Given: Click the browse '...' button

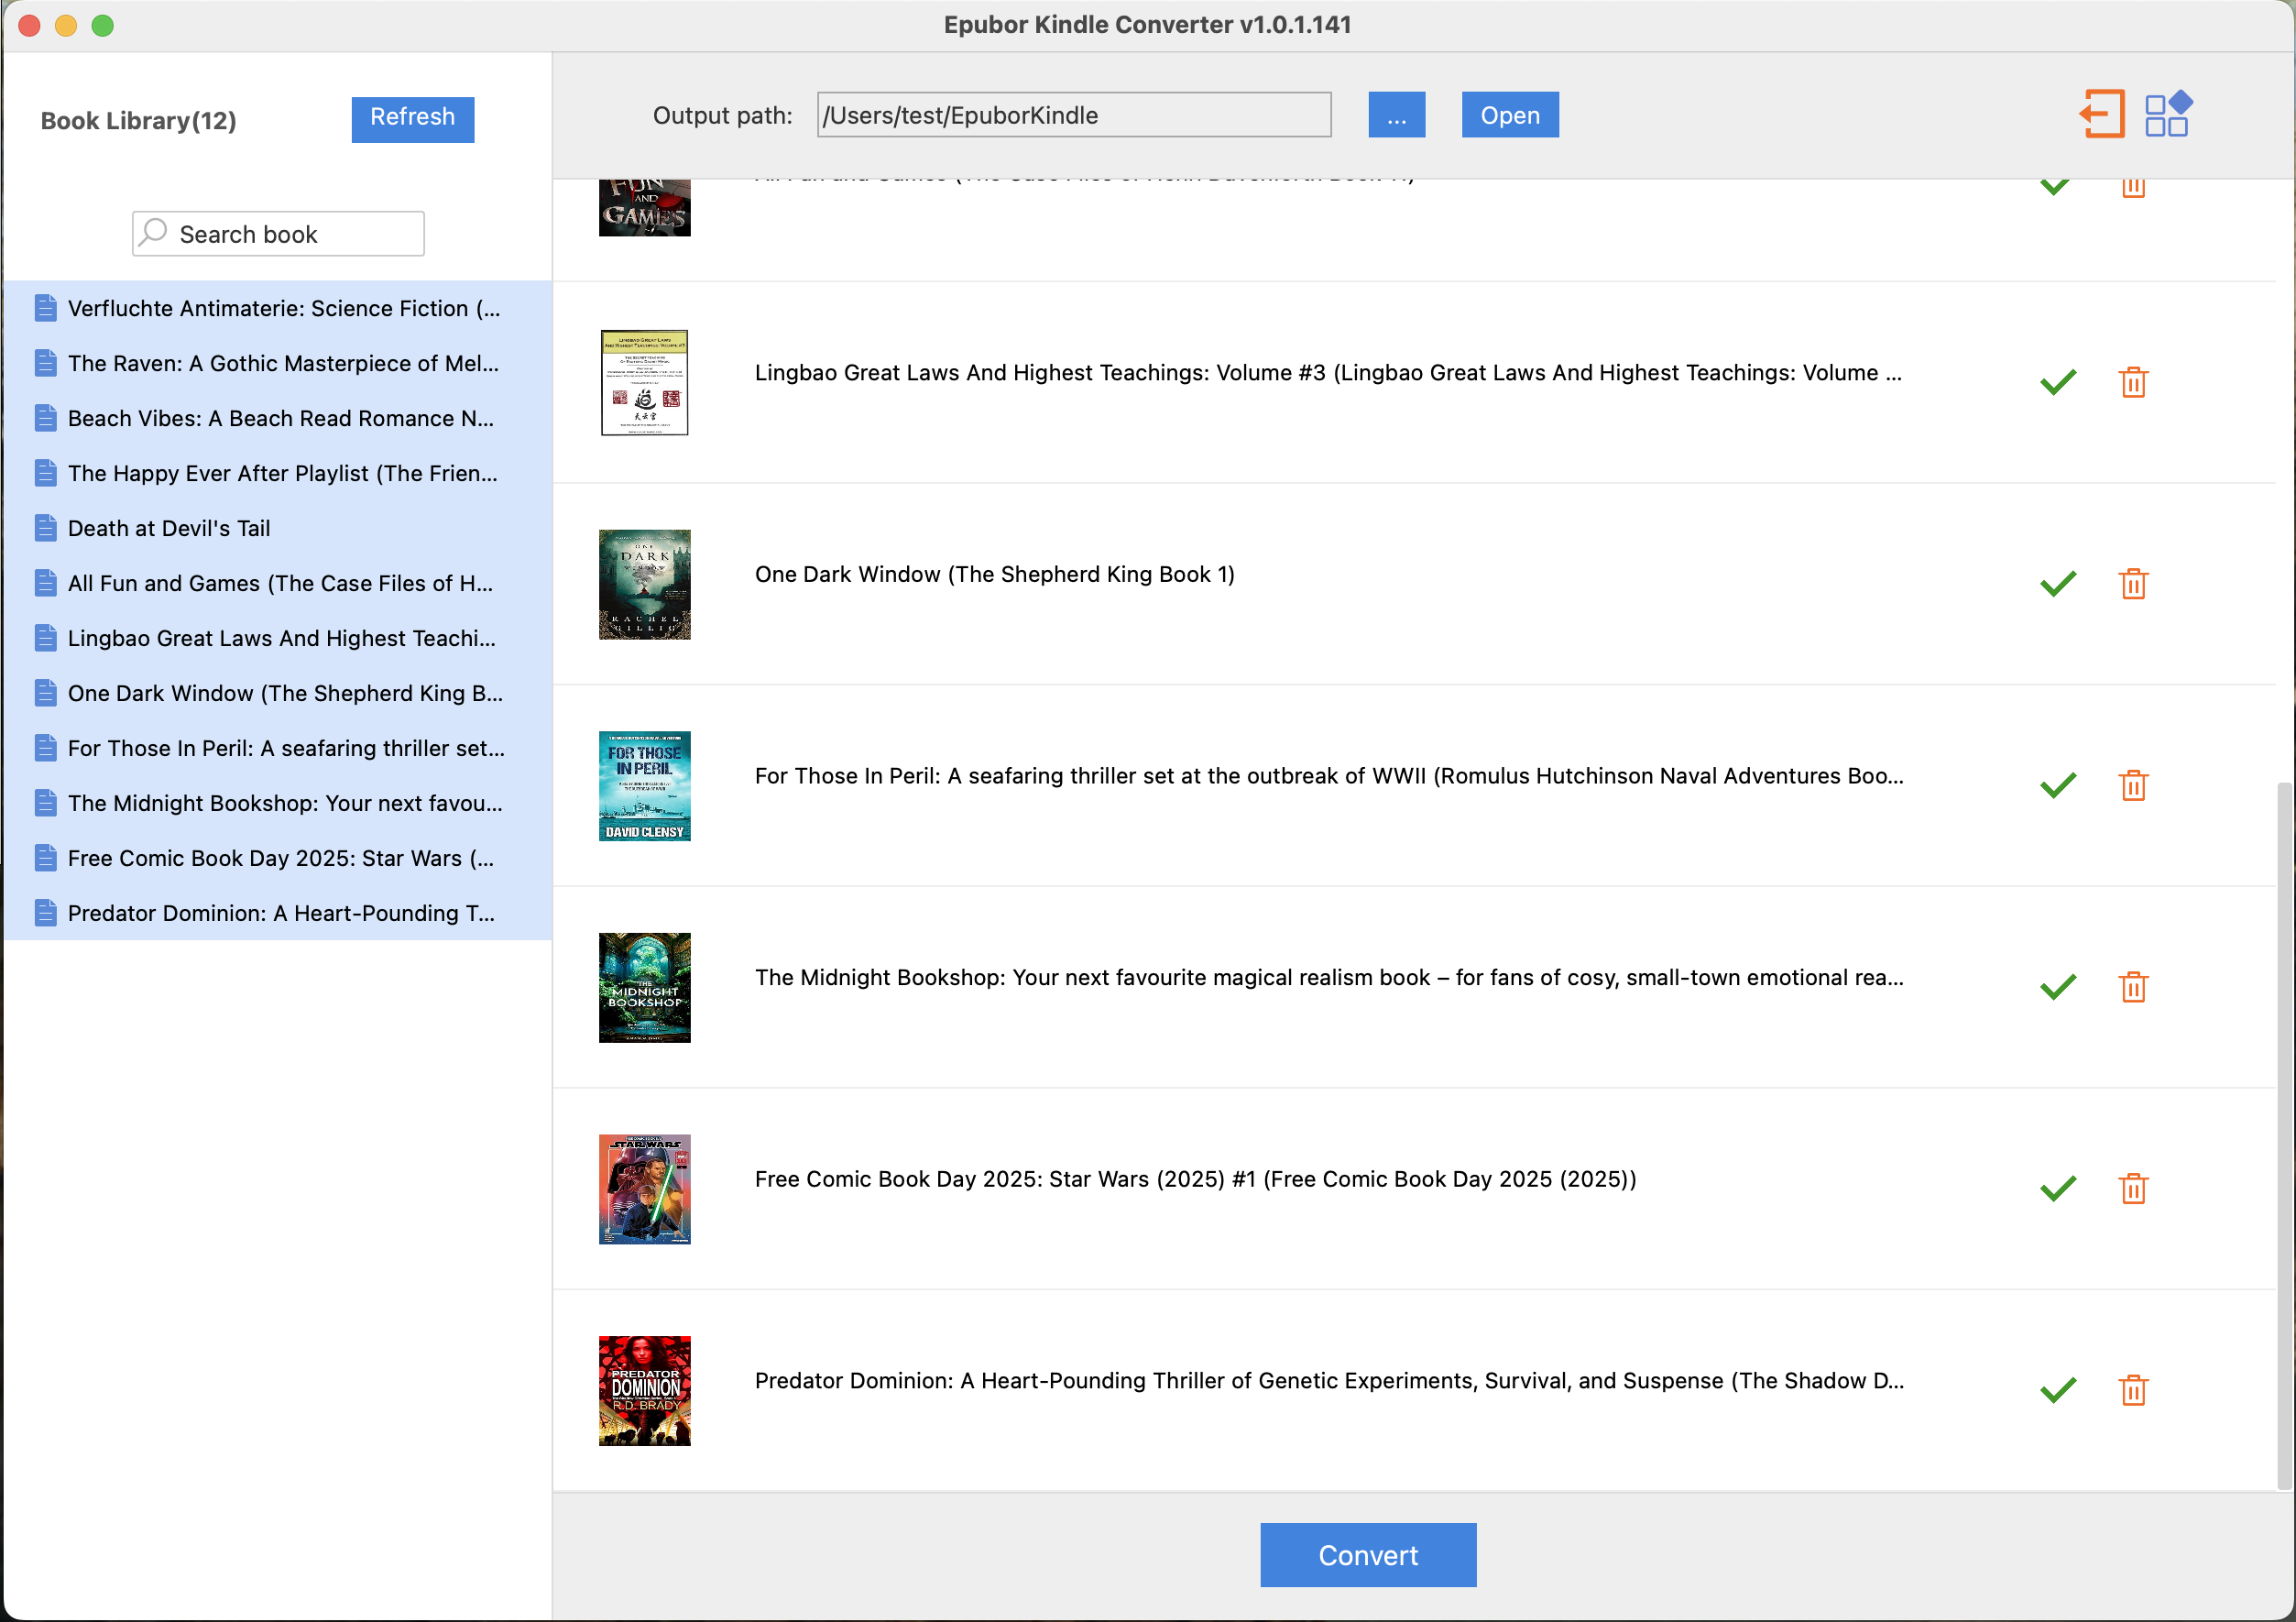Looking at the screenshot, I should click(x=1396, y=115).
